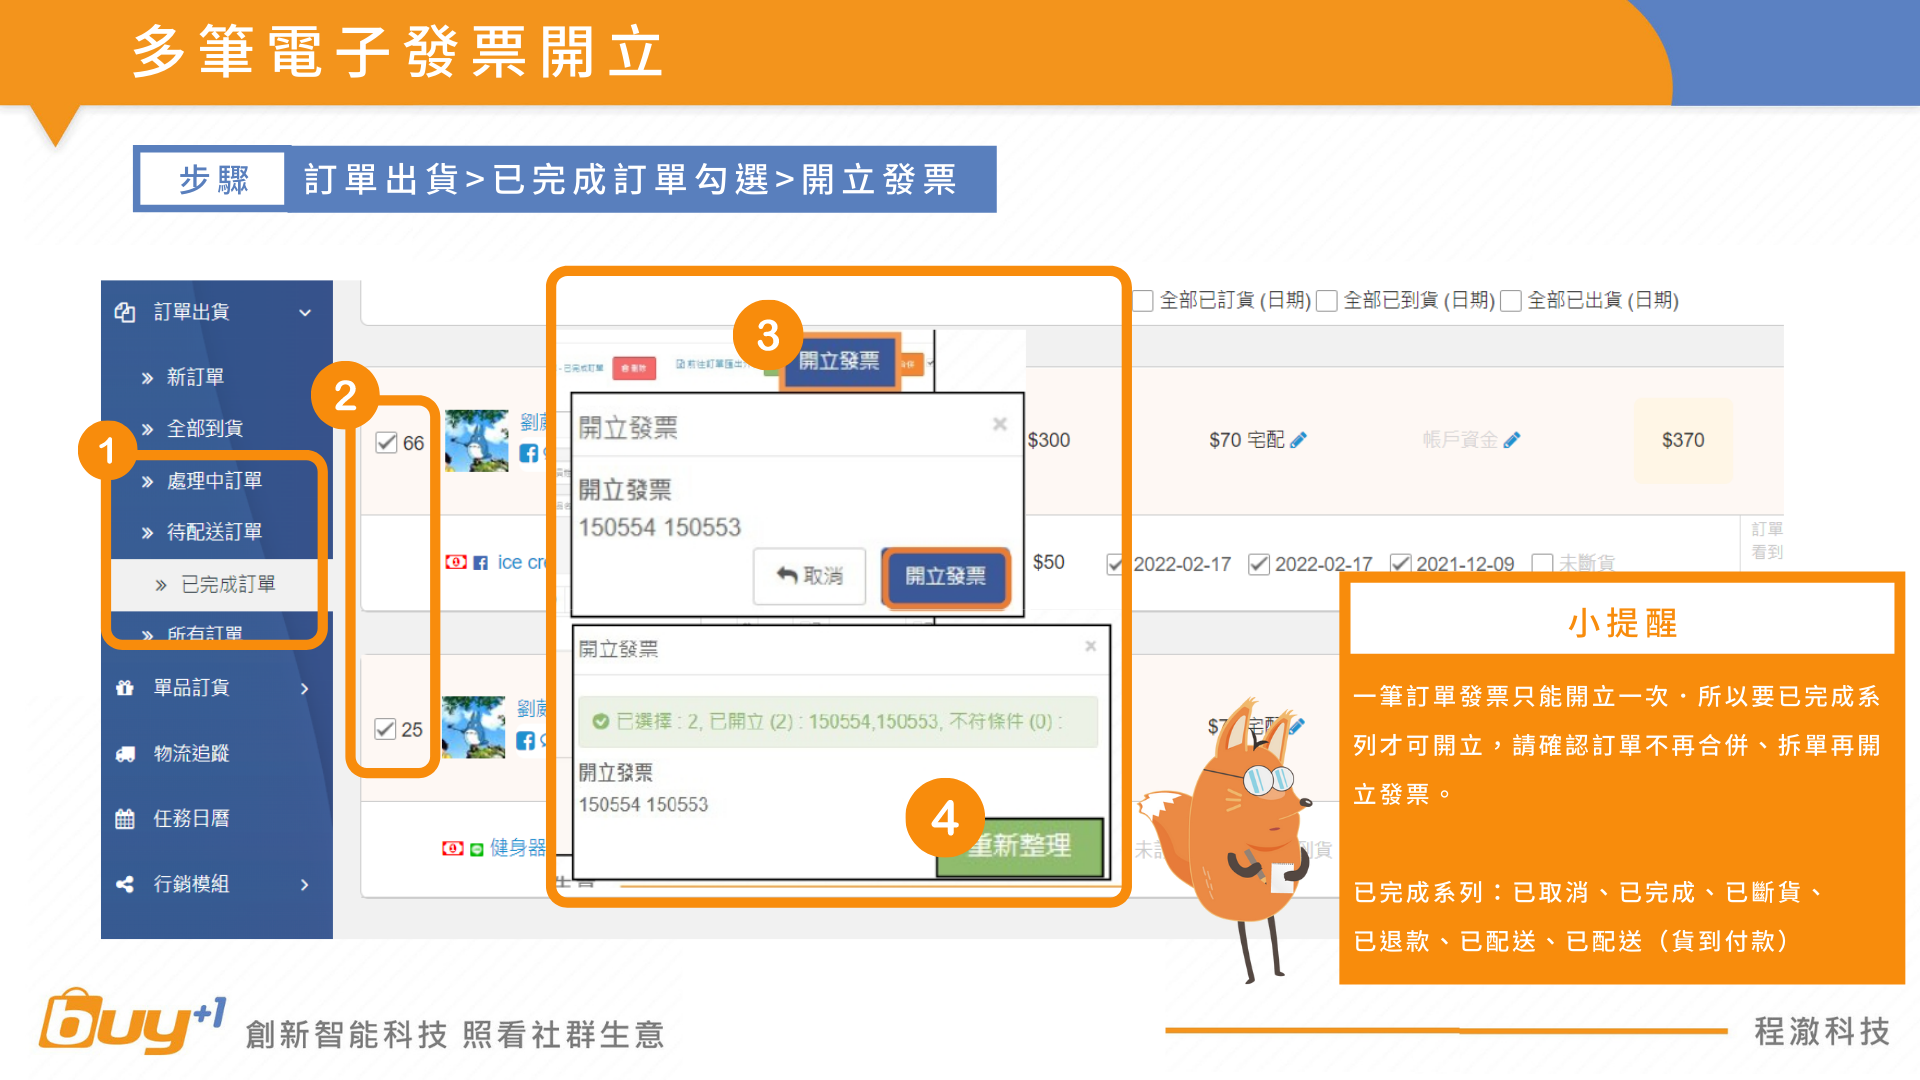
Task: Collapse the 訂單出貨 menu chevron
Action: click(305, 313)
